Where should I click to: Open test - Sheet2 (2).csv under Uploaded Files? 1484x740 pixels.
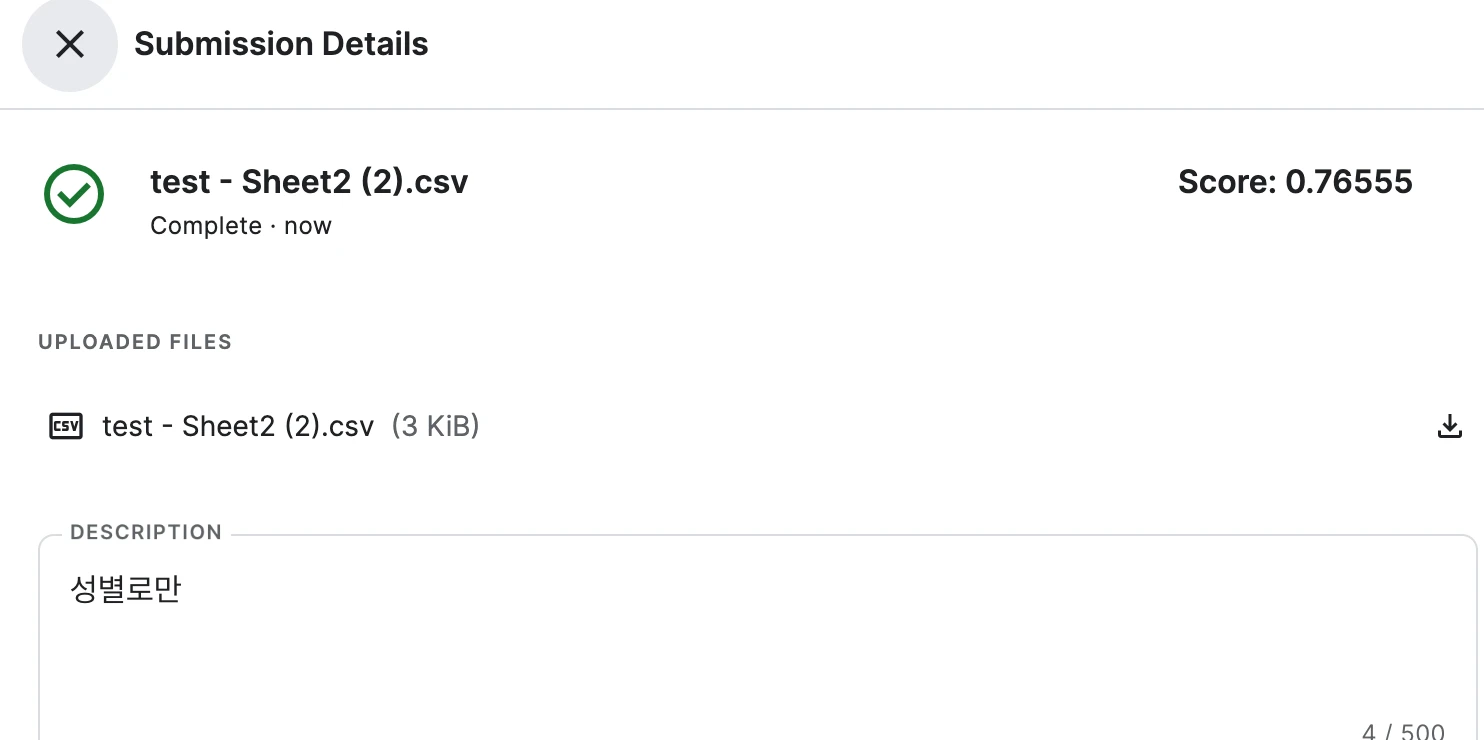tap(238, 427)
